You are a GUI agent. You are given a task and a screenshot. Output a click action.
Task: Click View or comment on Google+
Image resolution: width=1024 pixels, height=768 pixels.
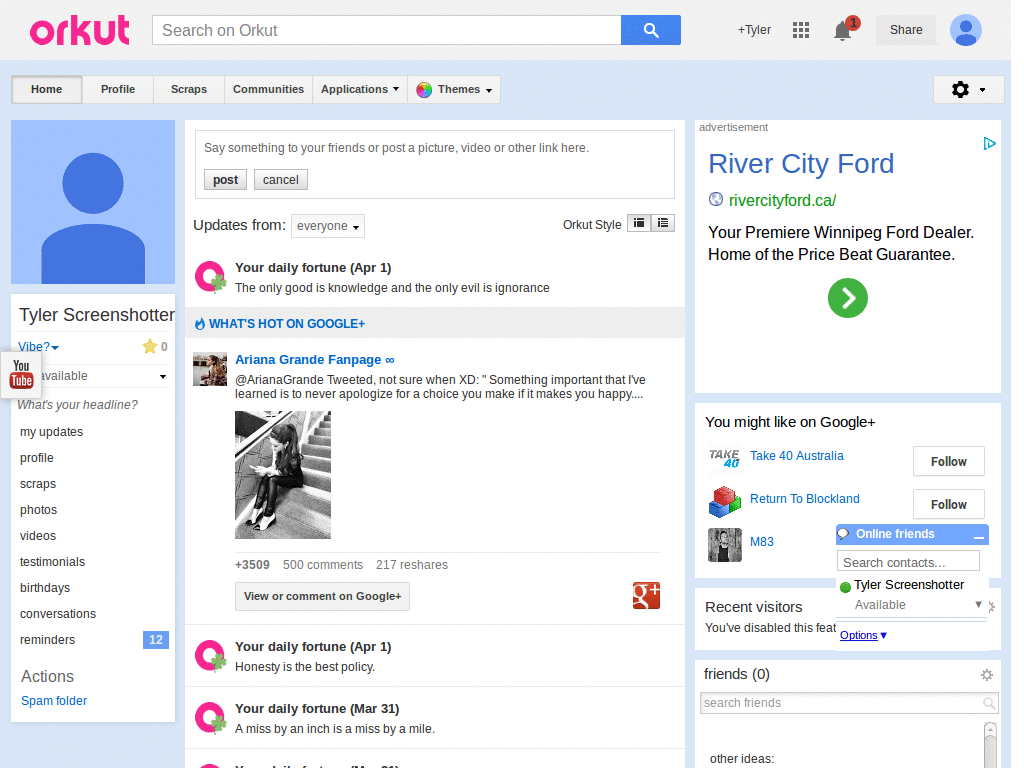click(x=322, y=596)
